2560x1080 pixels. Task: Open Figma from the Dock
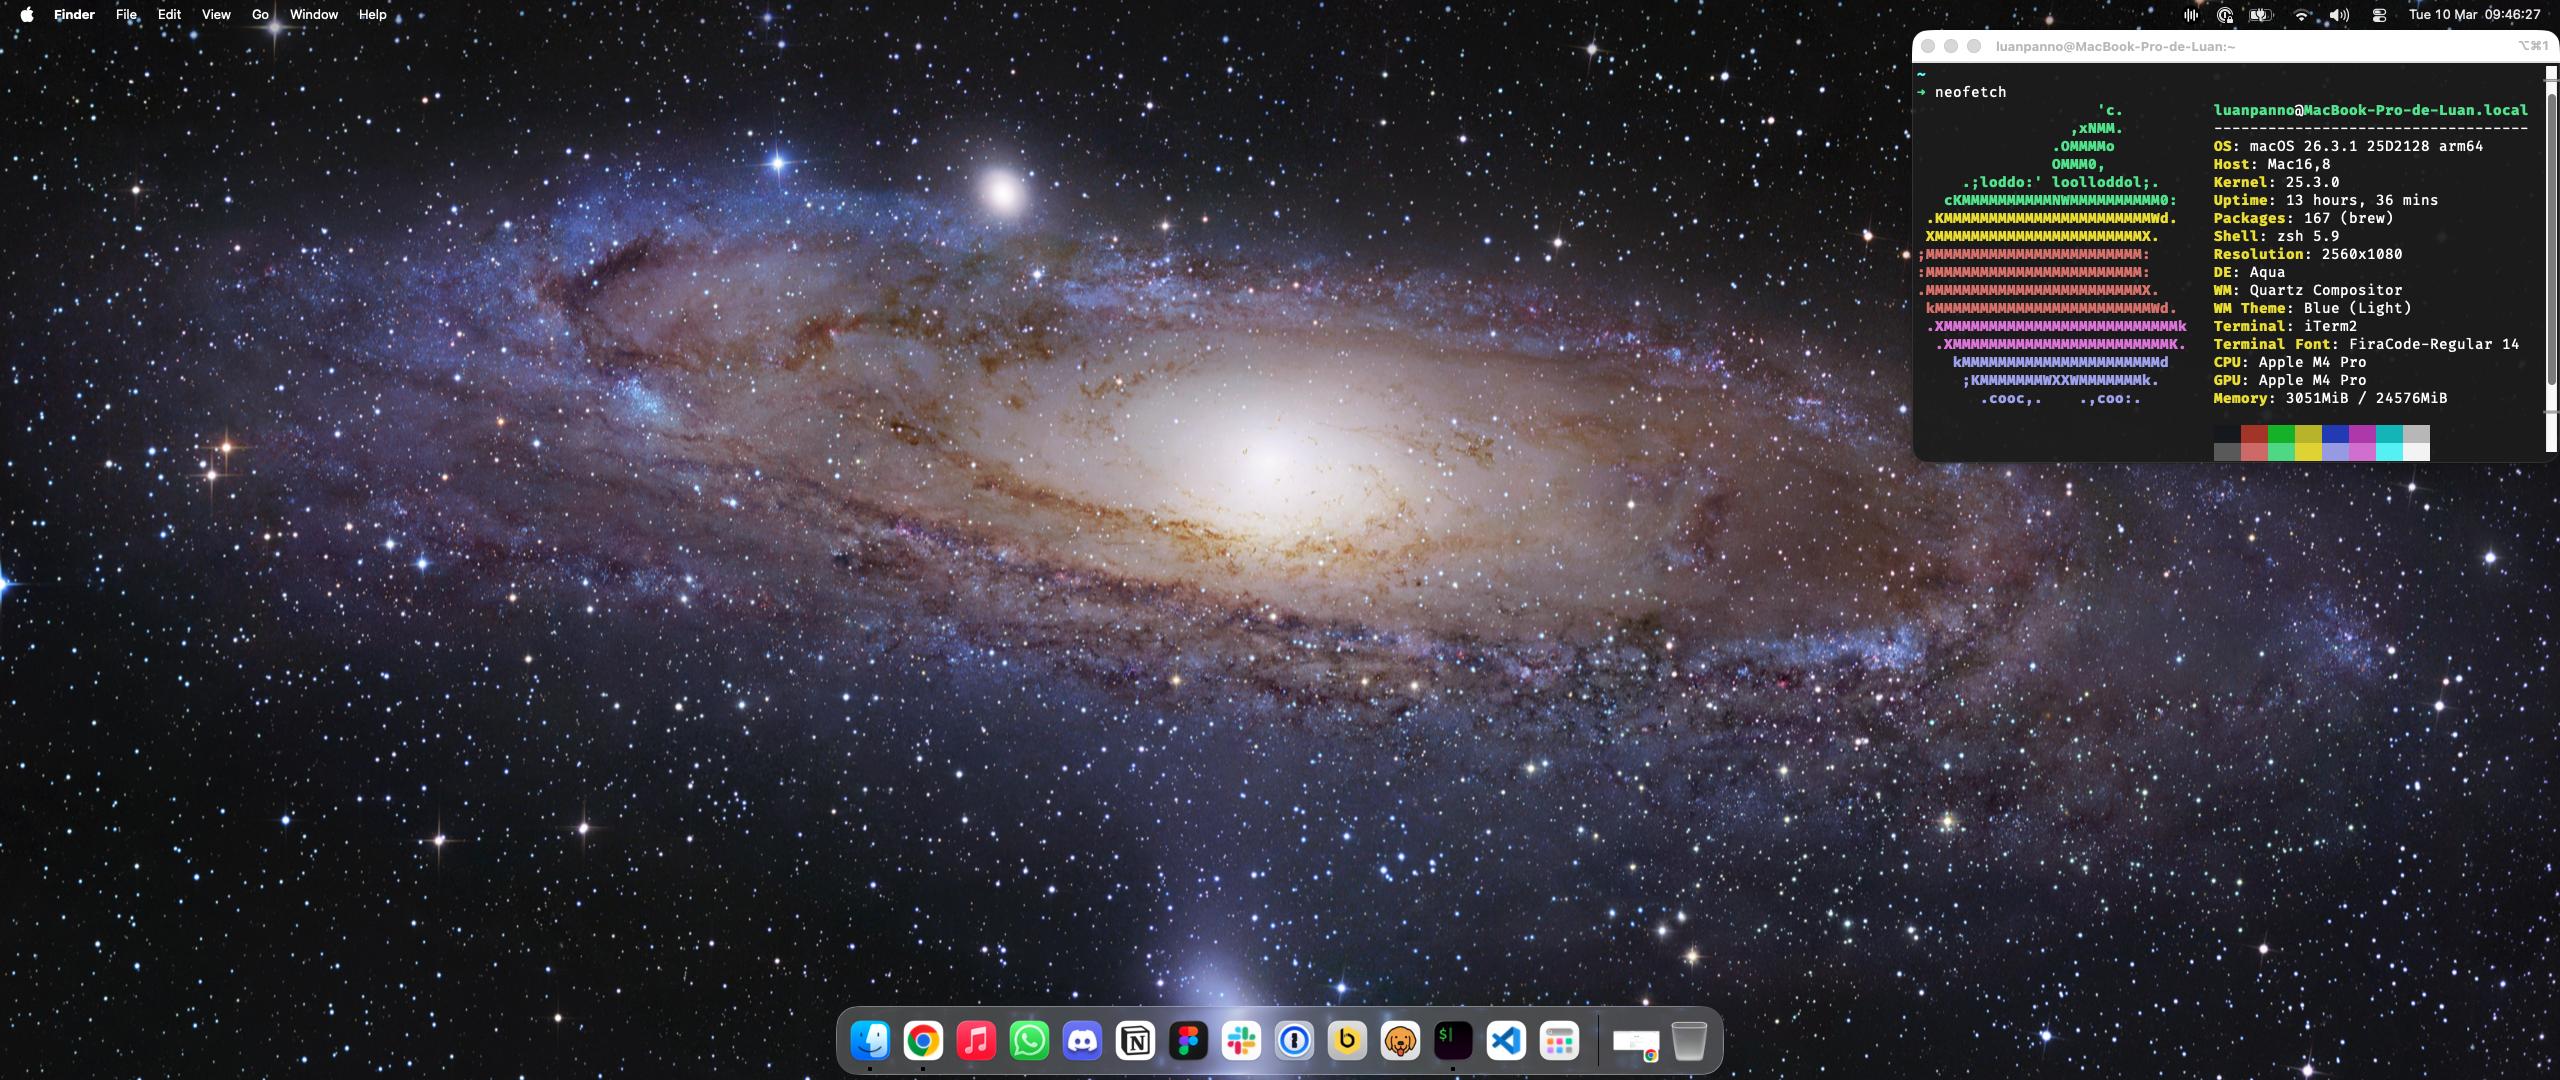[x=1188, y=1041]
